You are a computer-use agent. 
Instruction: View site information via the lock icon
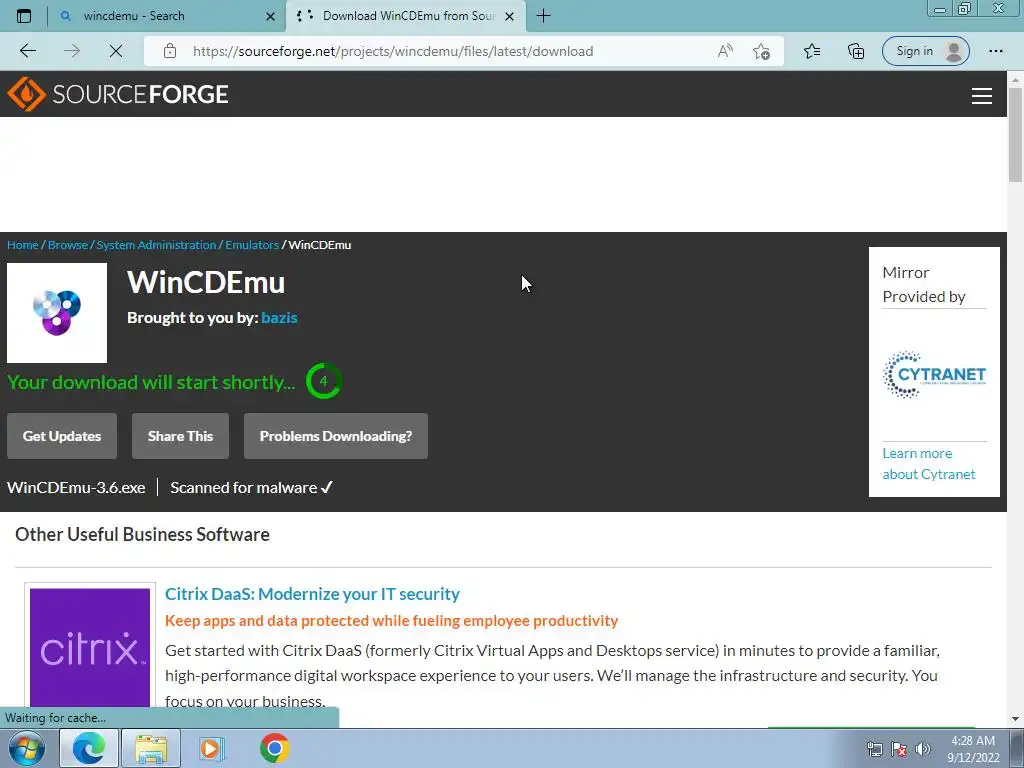(170, 51)
